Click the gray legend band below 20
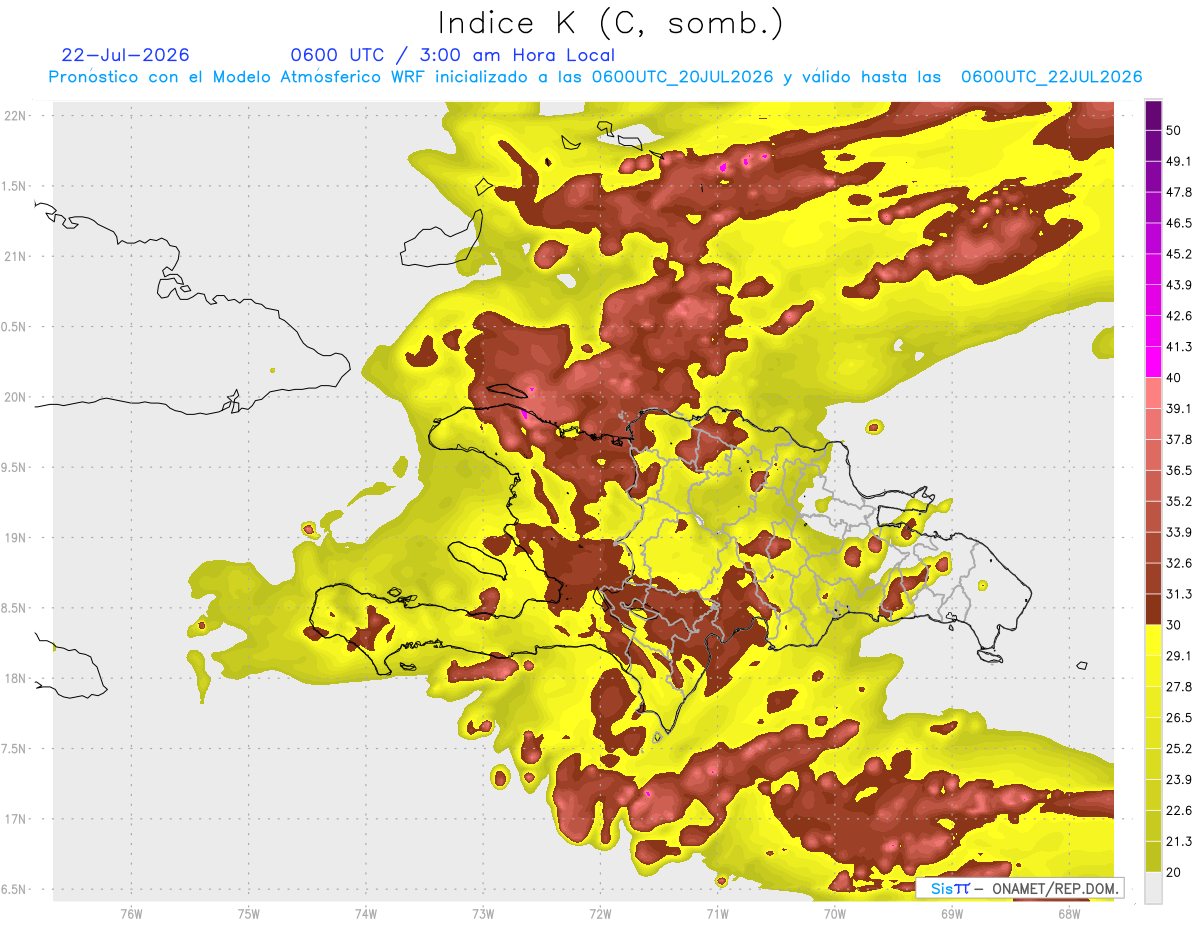Image resolution: width=1200 pixels, height=927 pixels. 1153,888
